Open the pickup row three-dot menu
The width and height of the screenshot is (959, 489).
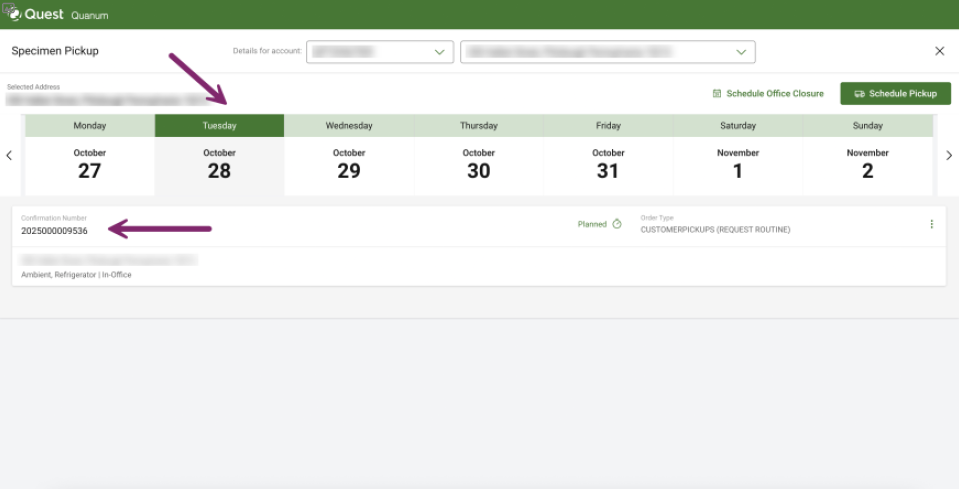(931, 225)
